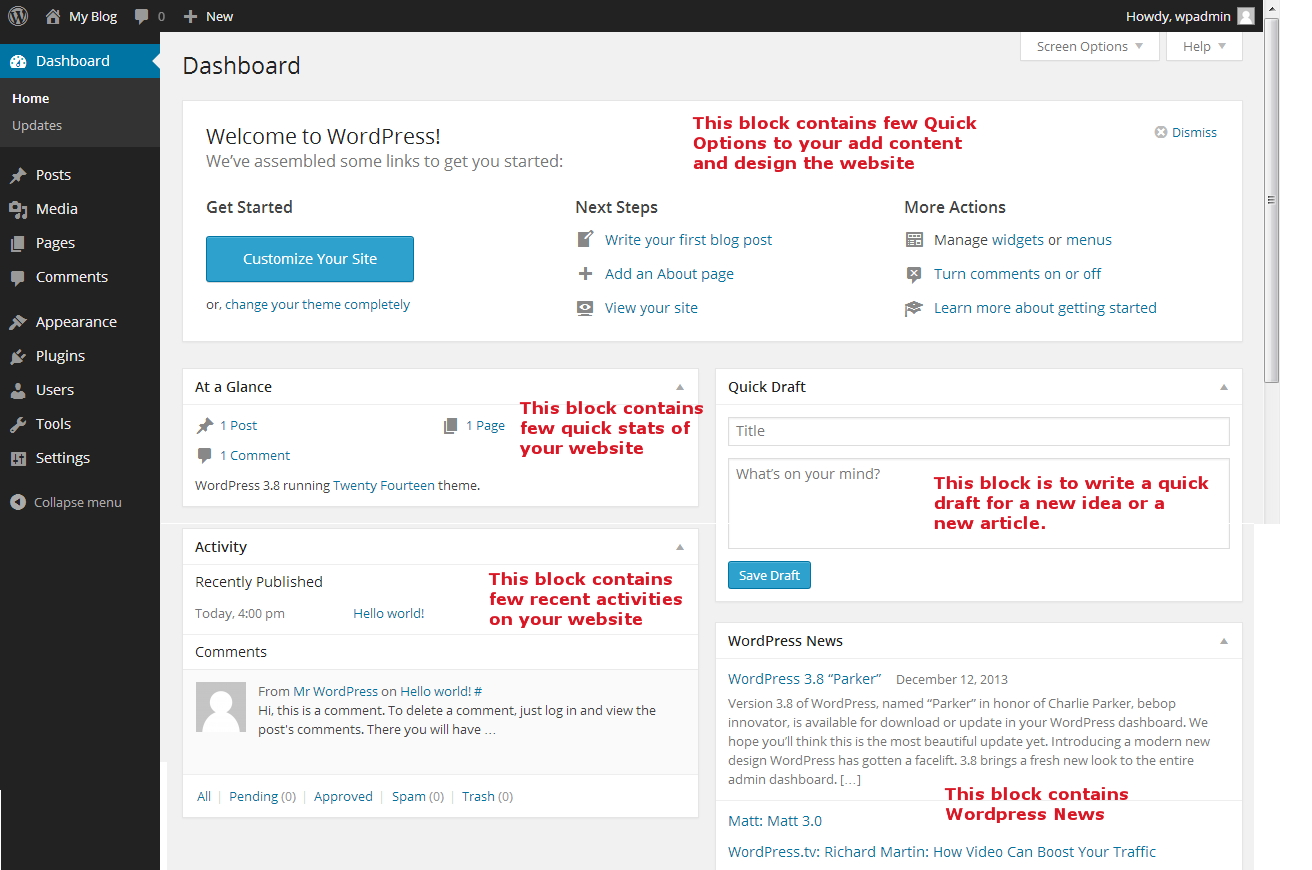Image resolution: width=1312 pixels, height=870 pixels.
Task: Click the Pages icon in sidebar
Action: pos(18,243)
